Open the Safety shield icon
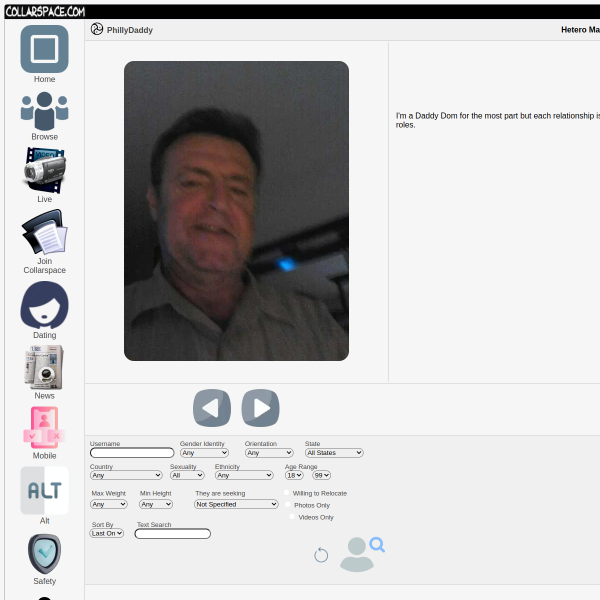The width and height of the screenshot is (600, 600). (44, 553)
